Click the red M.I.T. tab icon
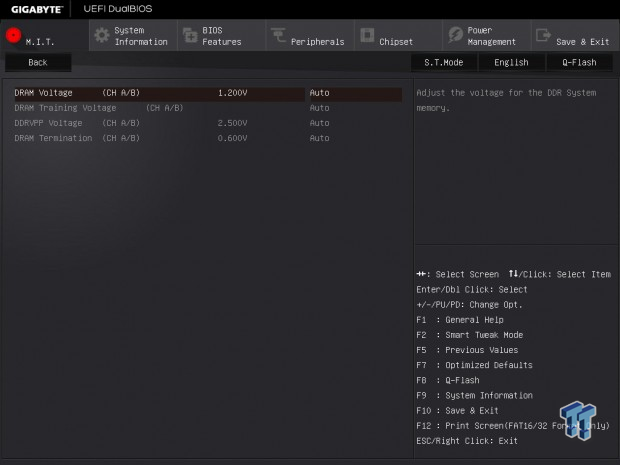 point(13,35)
